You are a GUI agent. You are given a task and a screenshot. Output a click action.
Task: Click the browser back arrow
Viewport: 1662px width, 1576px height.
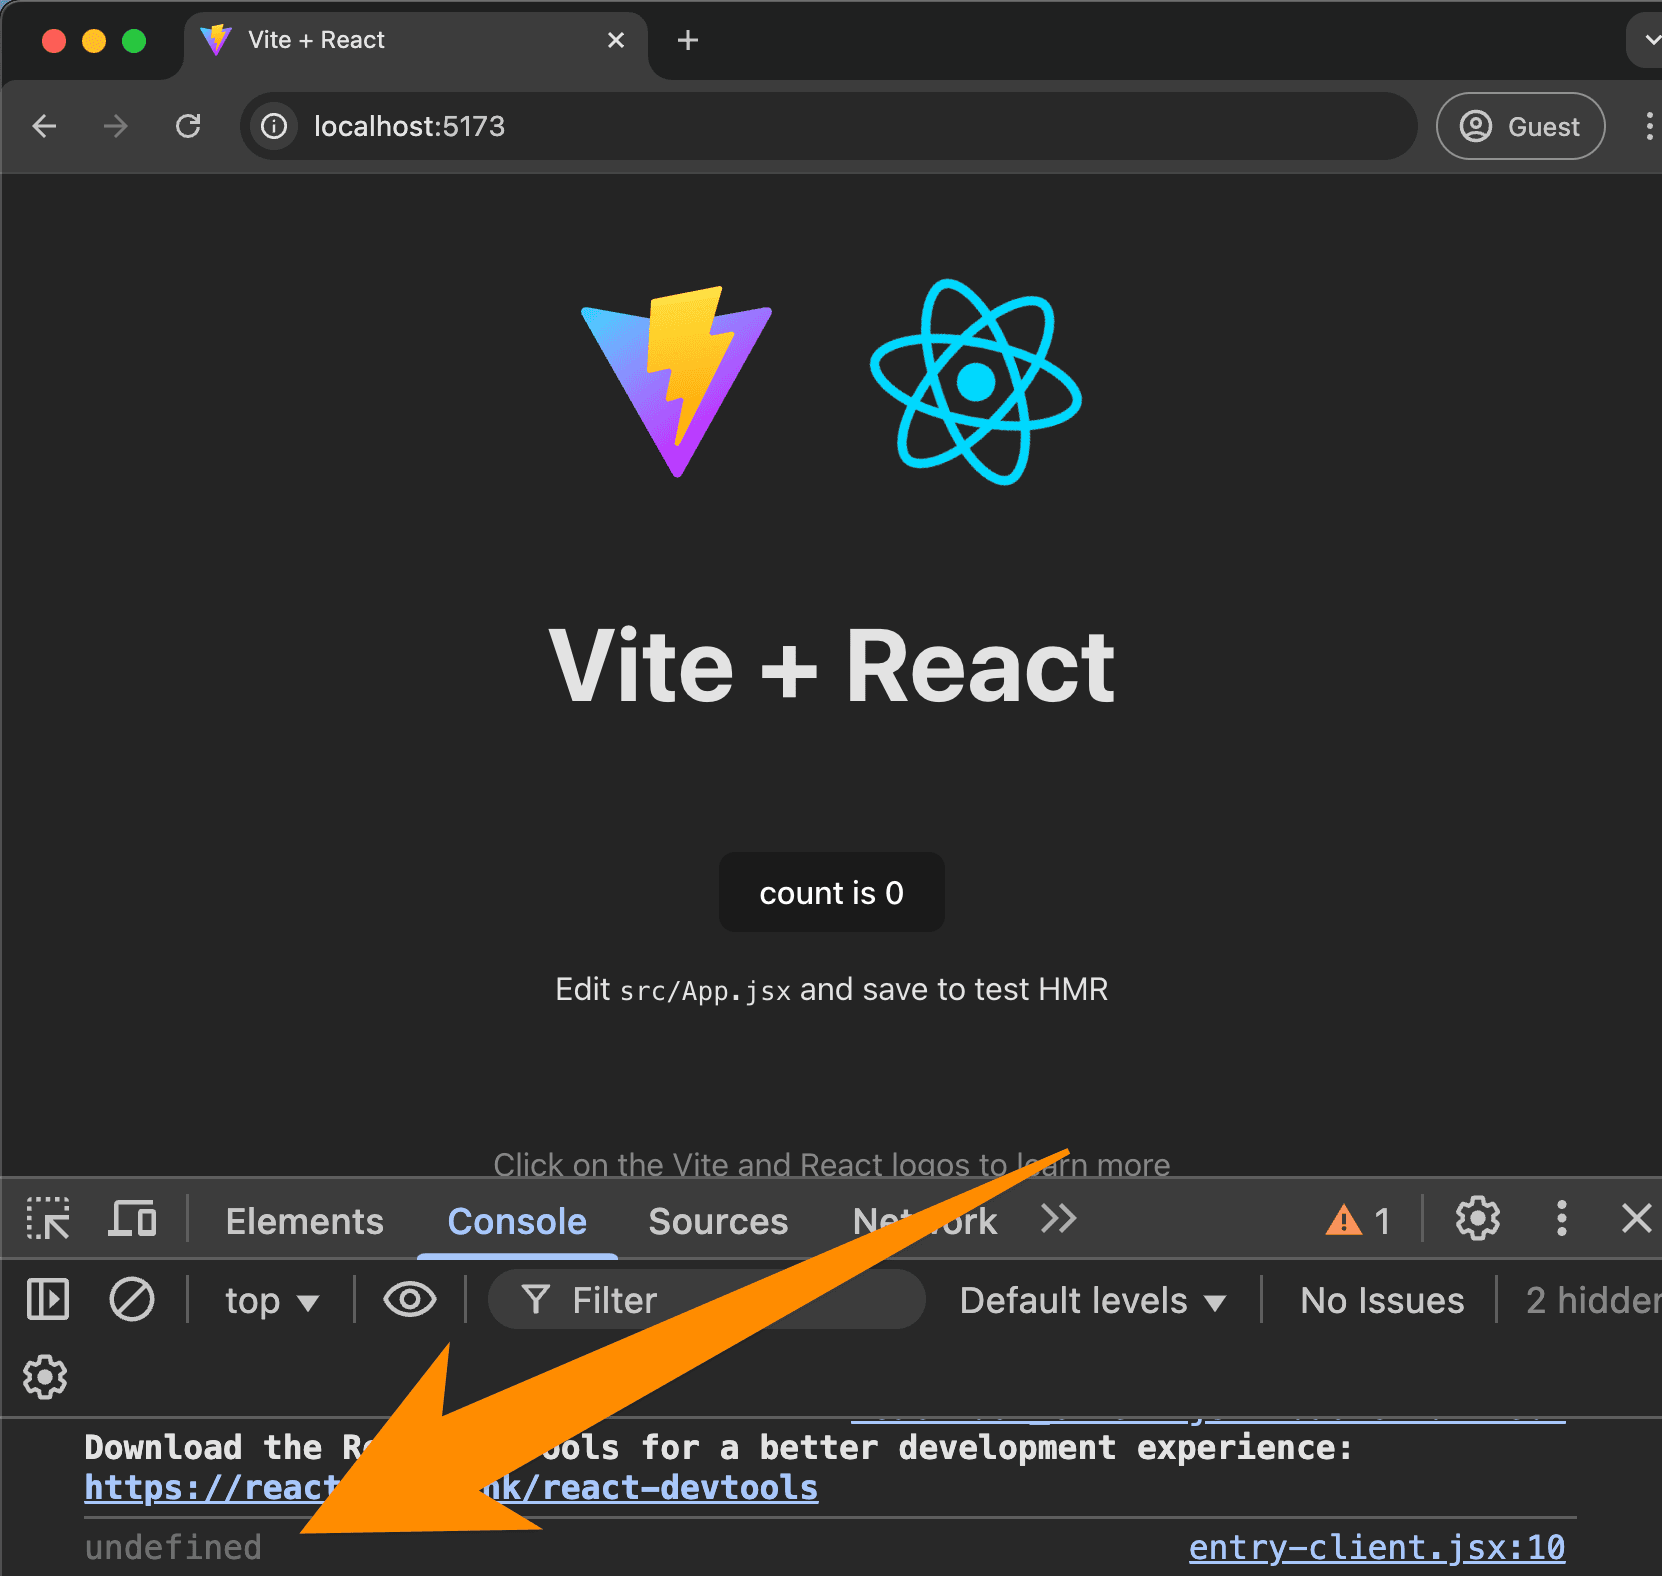coord(44,126)
